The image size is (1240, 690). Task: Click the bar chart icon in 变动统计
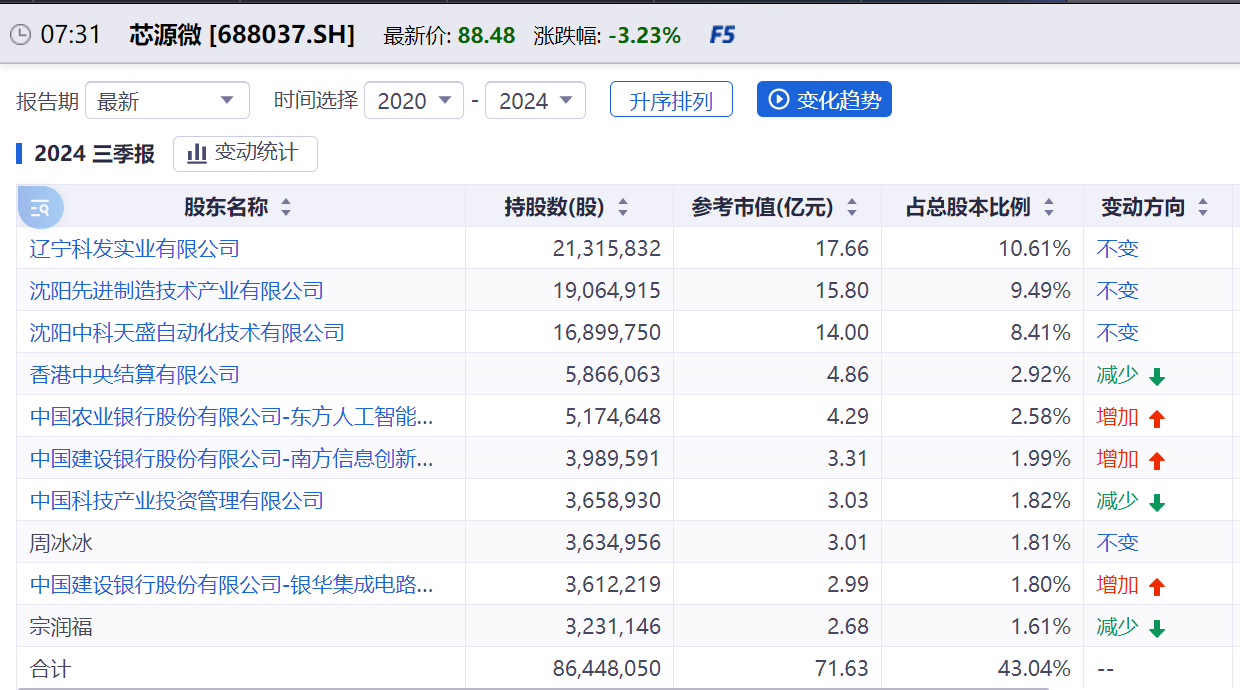click(x=197, y=153)
